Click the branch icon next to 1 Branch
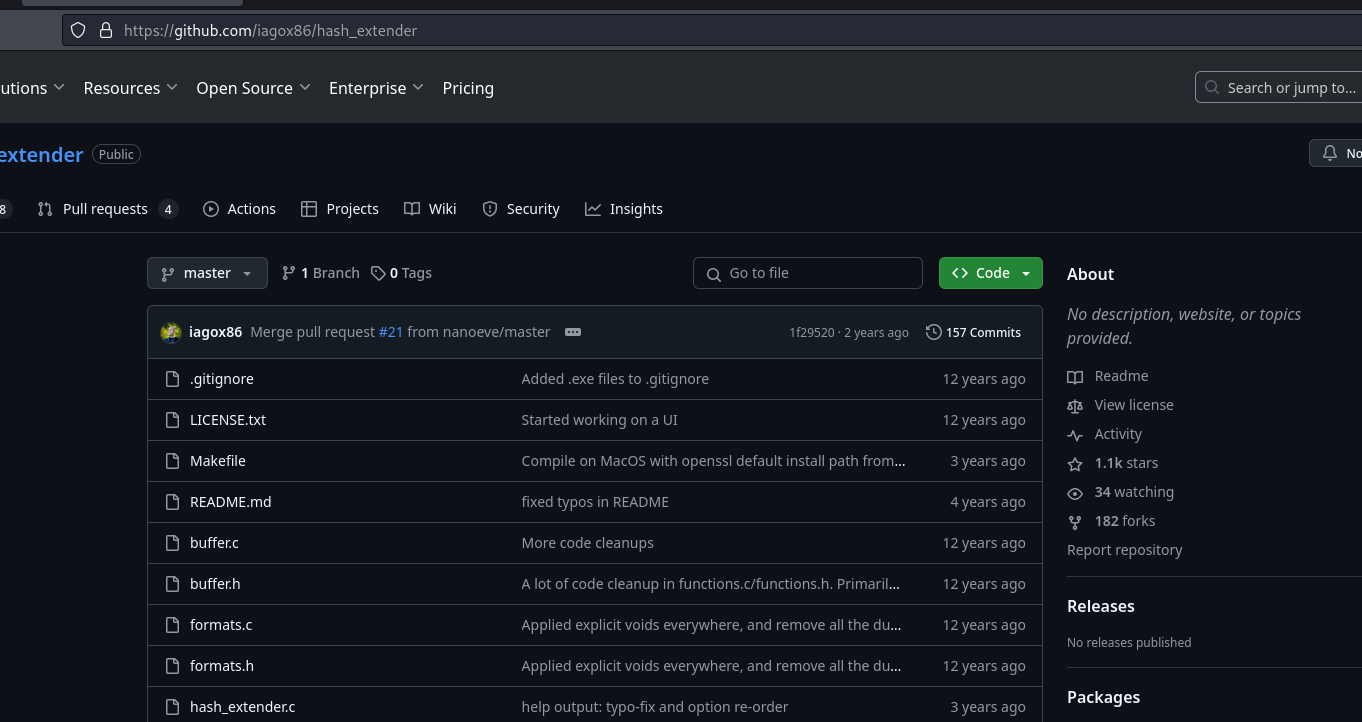The image size is (1362, 722). click(289, 273)
